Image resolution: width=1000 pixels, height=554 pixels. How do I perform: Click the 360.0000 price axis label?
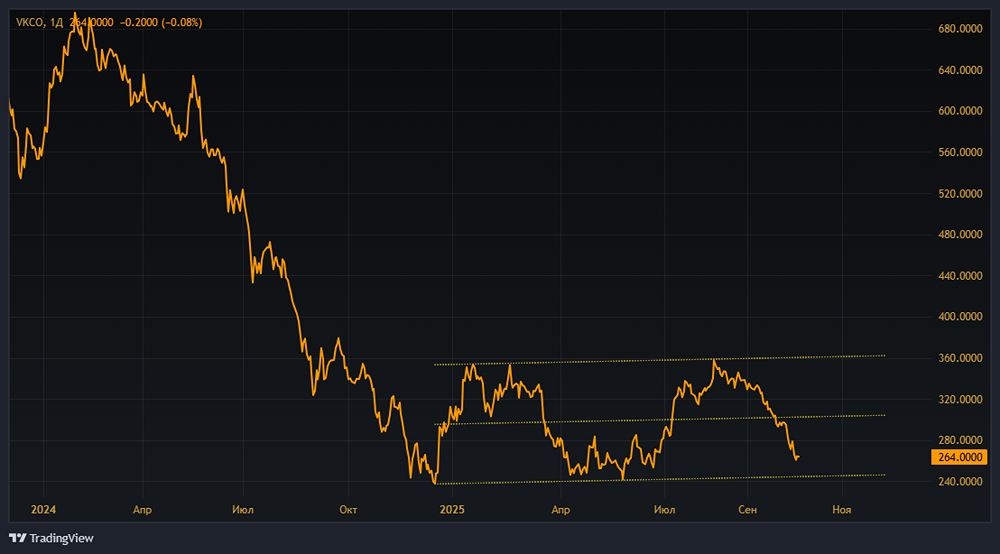pyautogui.click(x=960, y=358)
